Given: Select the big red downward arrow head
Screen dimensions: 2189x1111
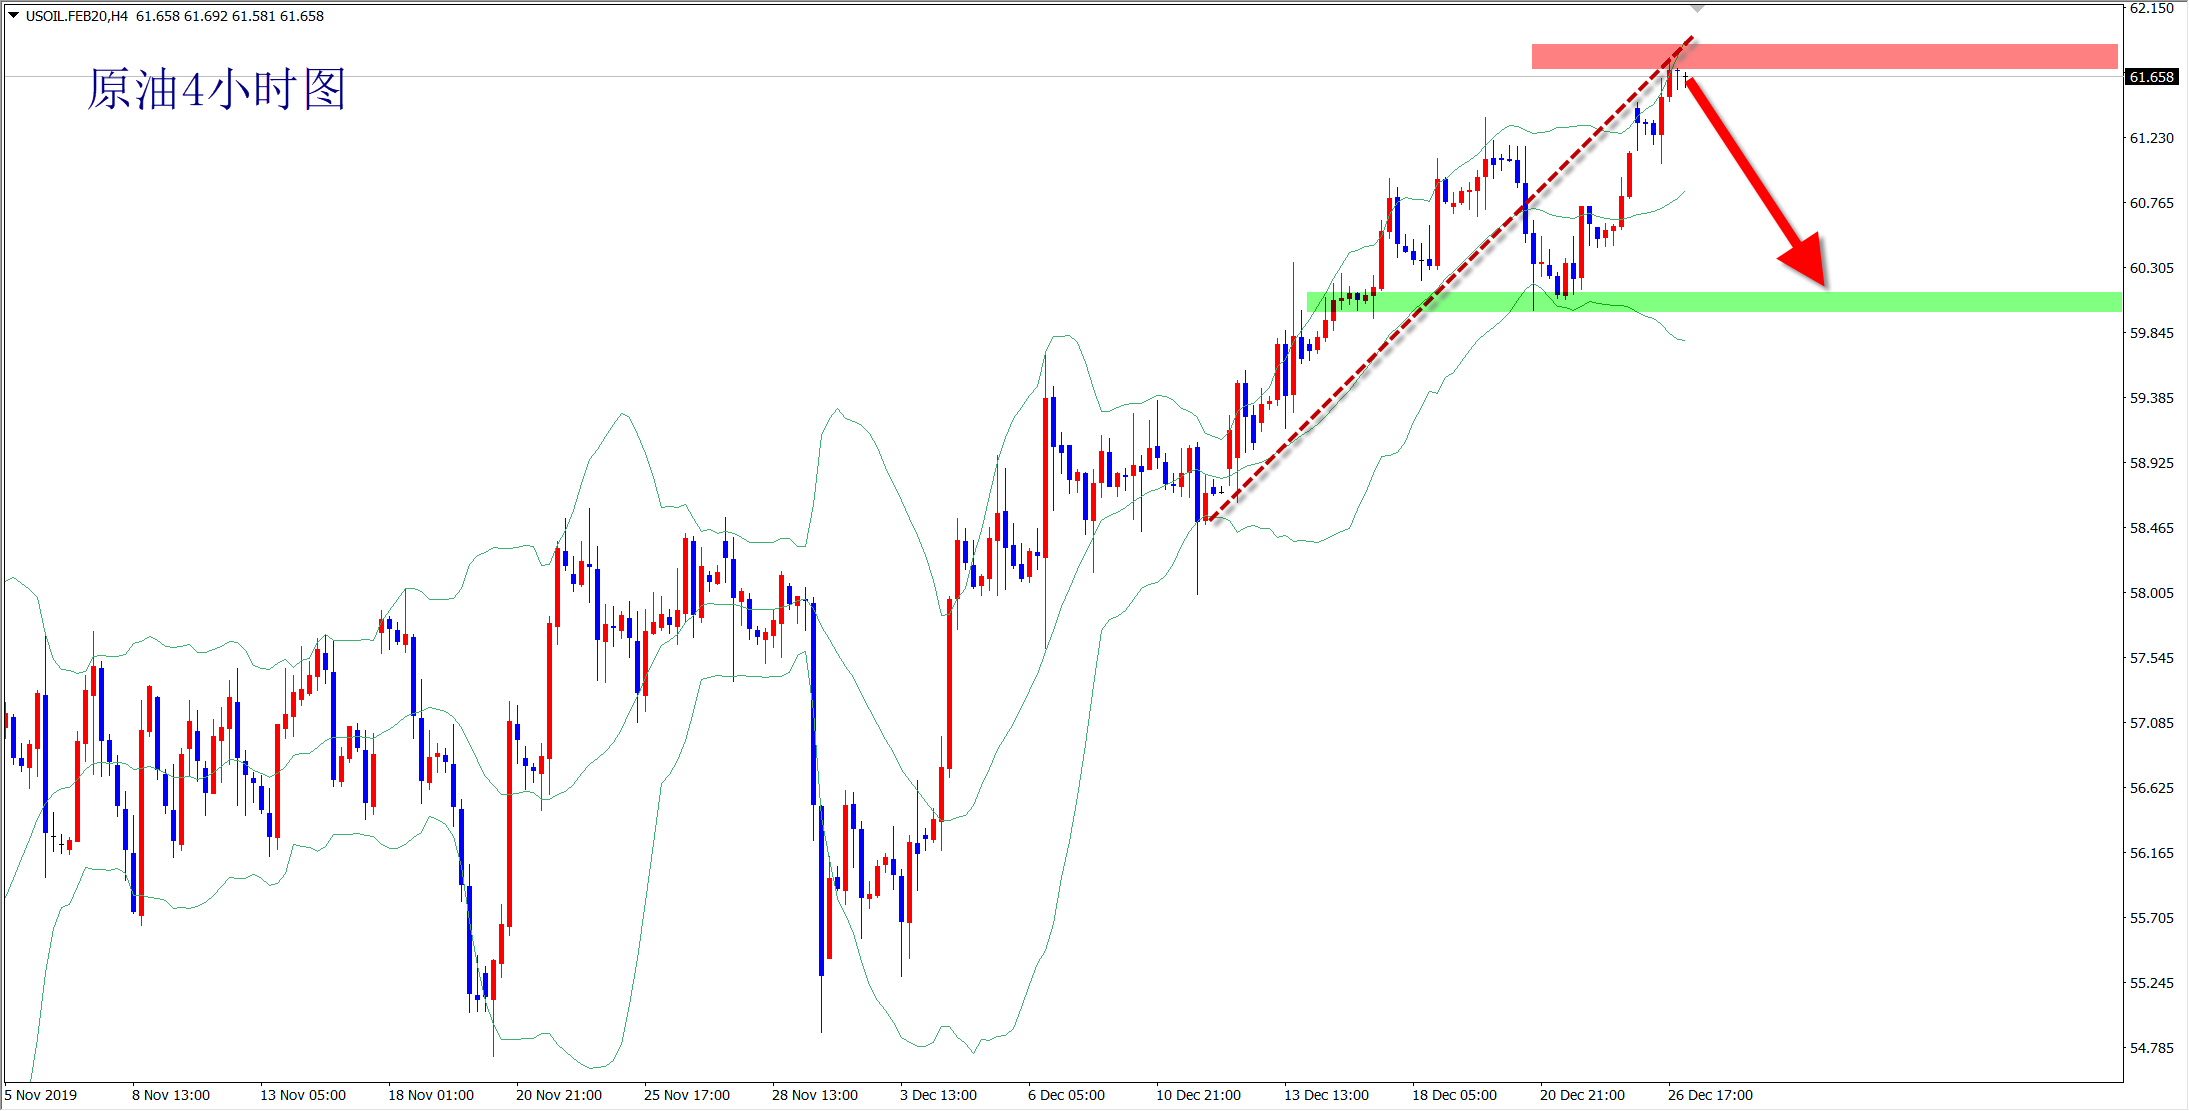Looking at the screenshot, I should coord(1807,262).
